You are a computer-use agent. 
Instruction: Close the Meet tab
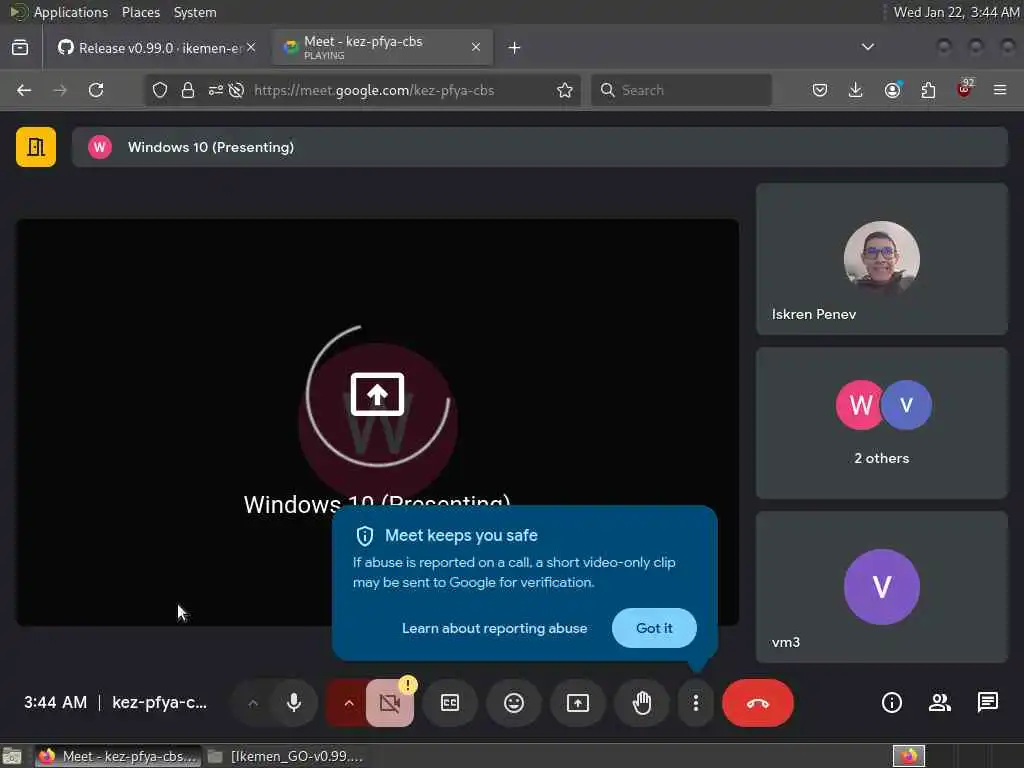coord(476,47)
